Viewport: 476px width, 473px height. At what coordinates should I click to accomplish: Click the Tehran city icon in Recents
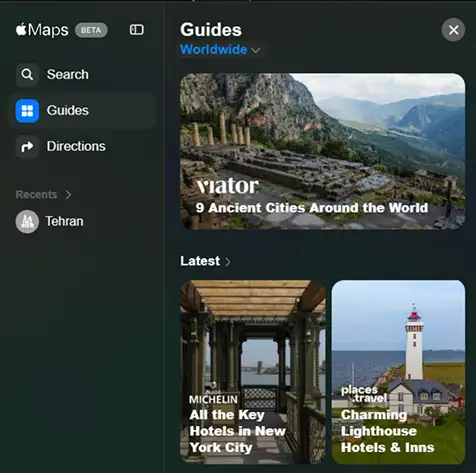[27, 221]
